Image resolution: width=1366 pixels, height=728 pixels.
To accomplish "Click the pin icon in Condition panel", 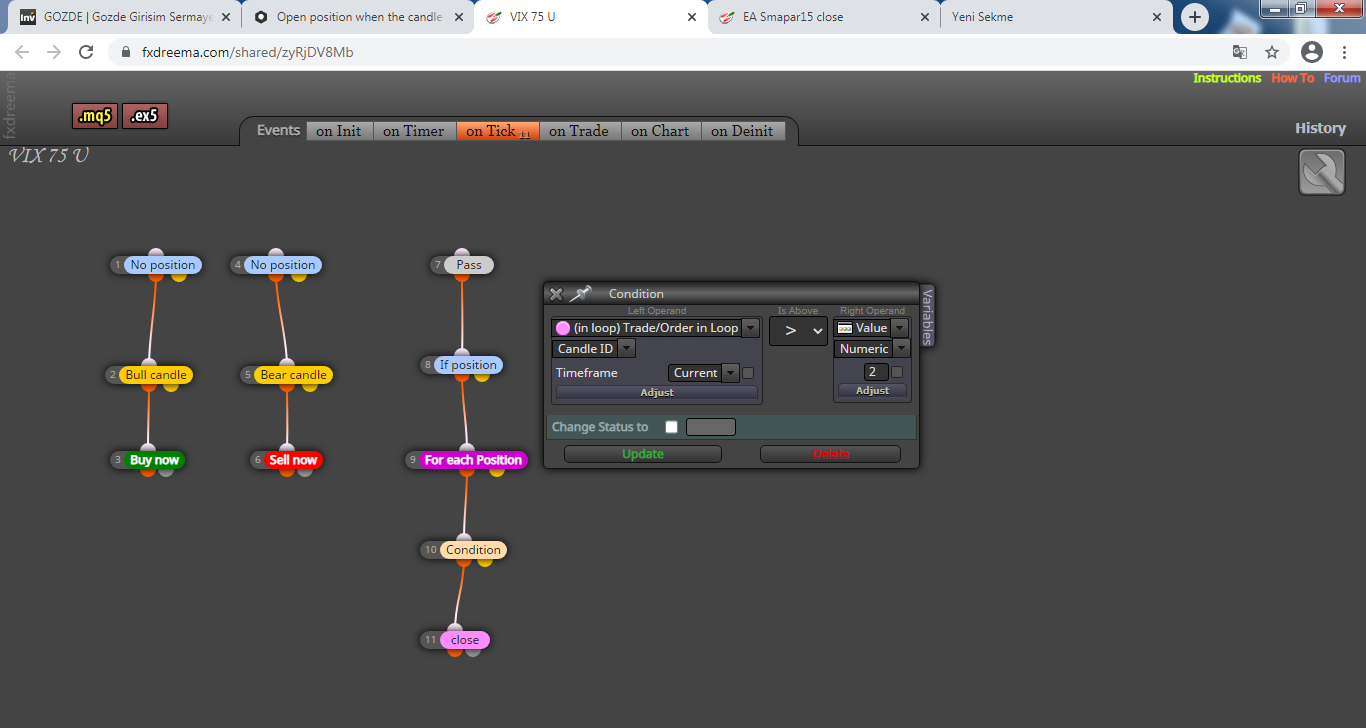I will click(581, 293).
